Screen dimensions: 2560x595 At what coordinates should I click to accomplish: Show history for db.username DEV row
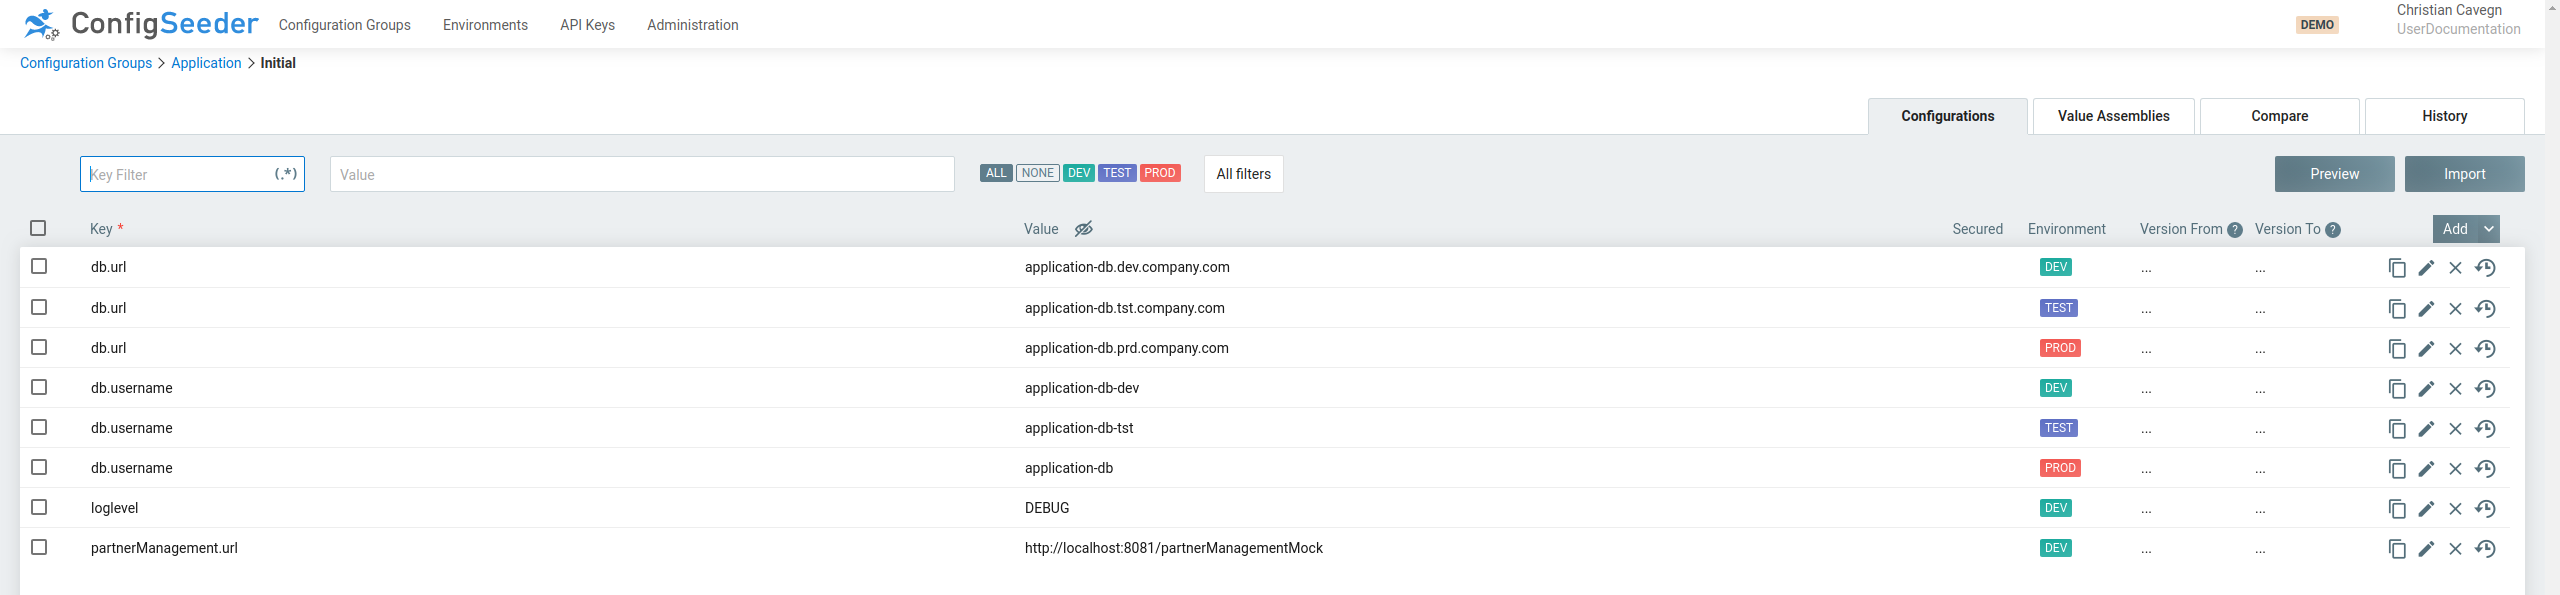[2485, 388]
